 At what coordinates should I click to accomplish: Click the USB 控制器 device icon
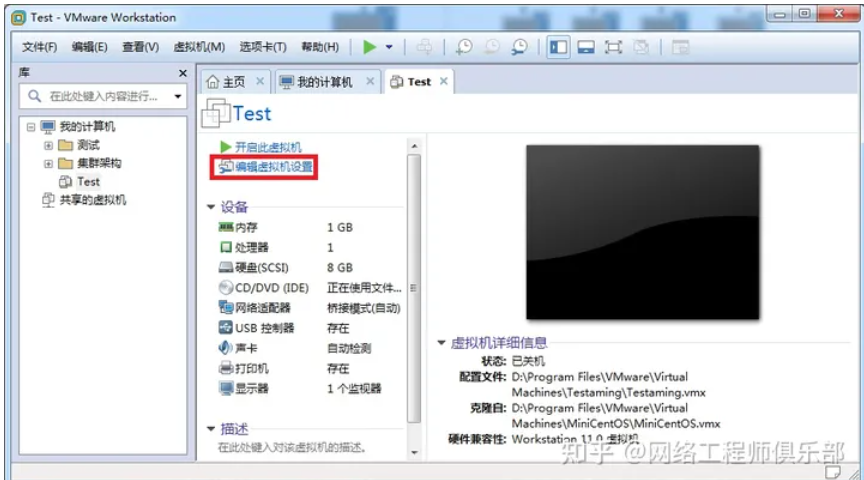(x=226, y=327)
